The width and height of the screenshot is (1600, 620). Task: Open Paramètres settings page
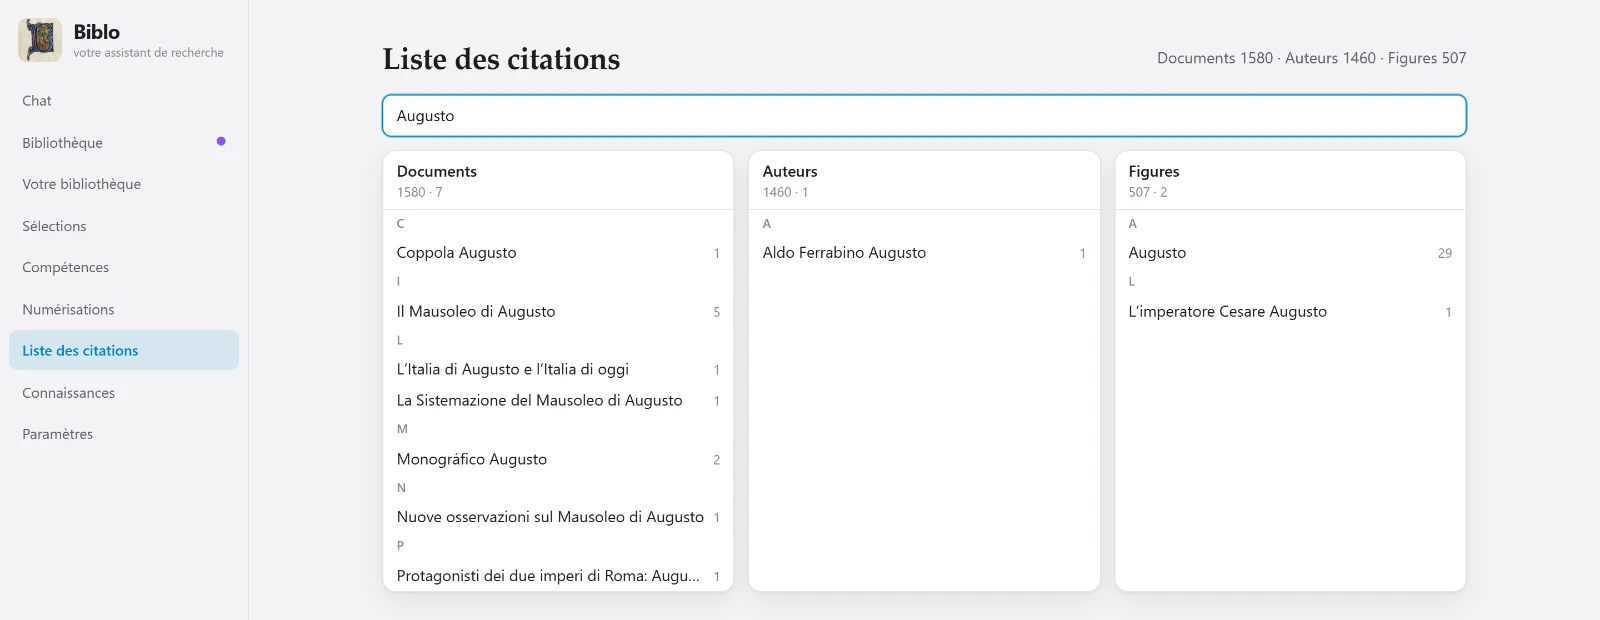[x=124, y=434]
